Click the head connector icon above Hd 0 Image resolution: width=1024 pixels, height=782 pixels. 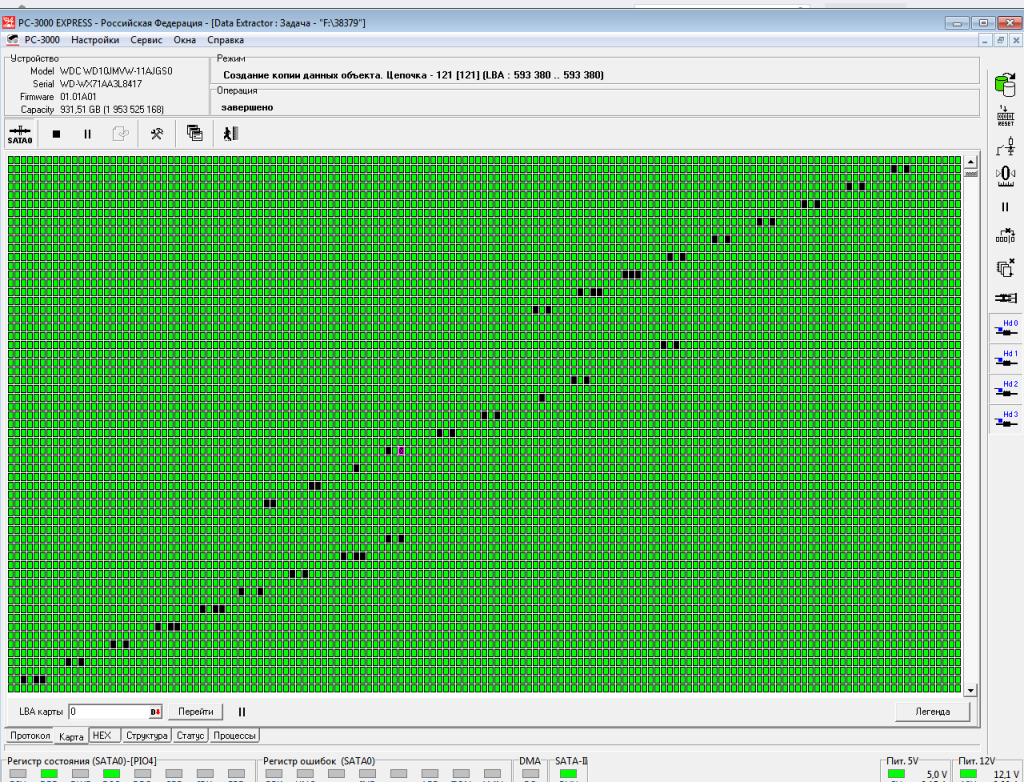[x=1006, y=298]
